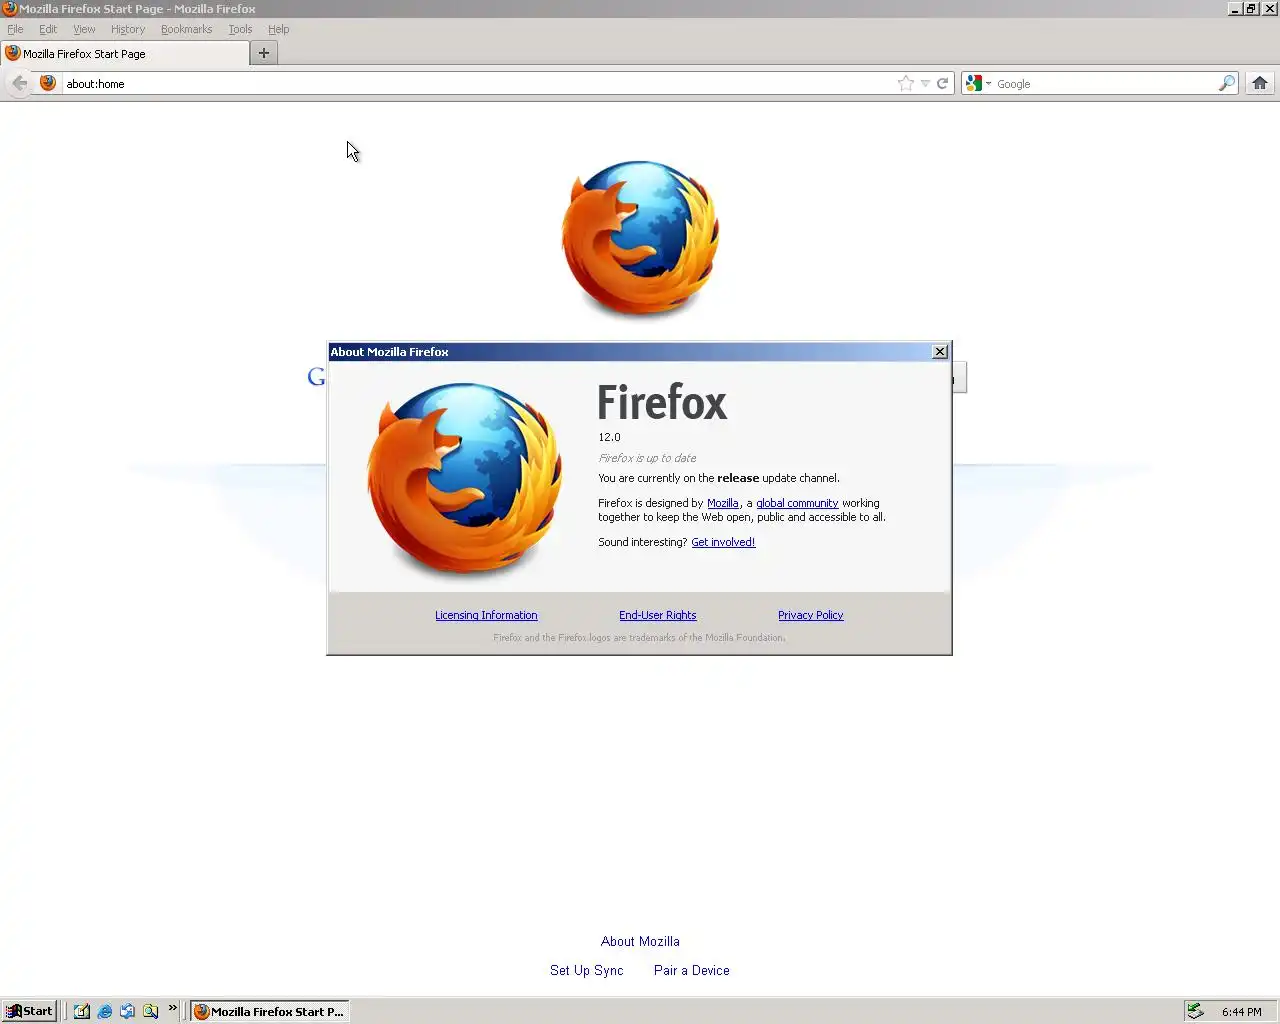Image resolution: width=1280 pixels, height=1024 pixels.
Task: Click into the Google search box
Action: [1104, 83]
